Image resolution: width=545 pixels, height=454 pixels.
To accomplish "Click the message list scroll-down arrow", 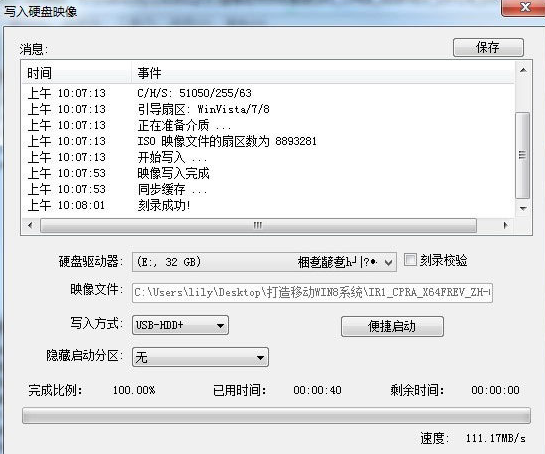I will pos(523,209).
